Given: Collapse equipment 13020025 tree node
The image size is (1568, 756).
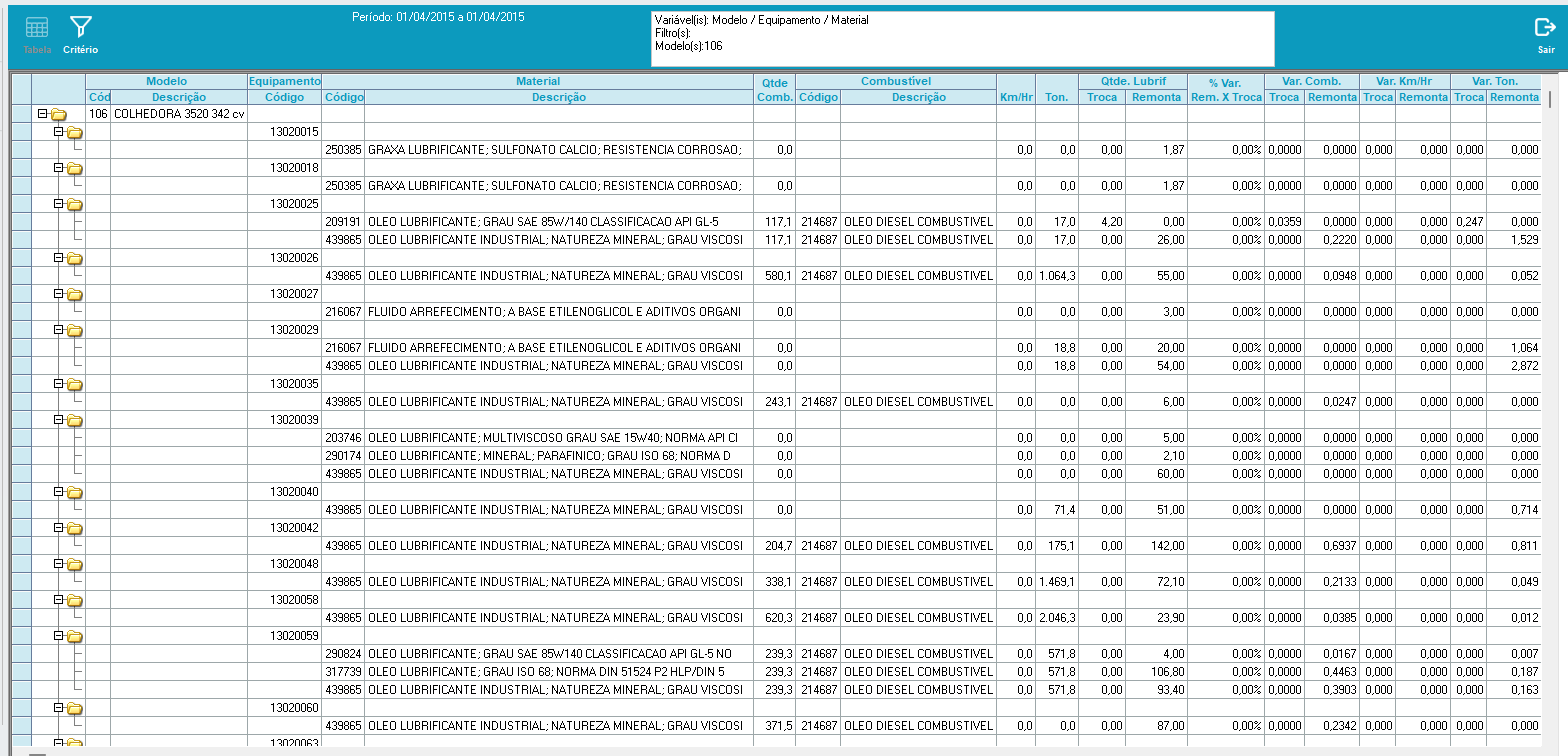Looking at the screenshot, I should click(58, 204).
